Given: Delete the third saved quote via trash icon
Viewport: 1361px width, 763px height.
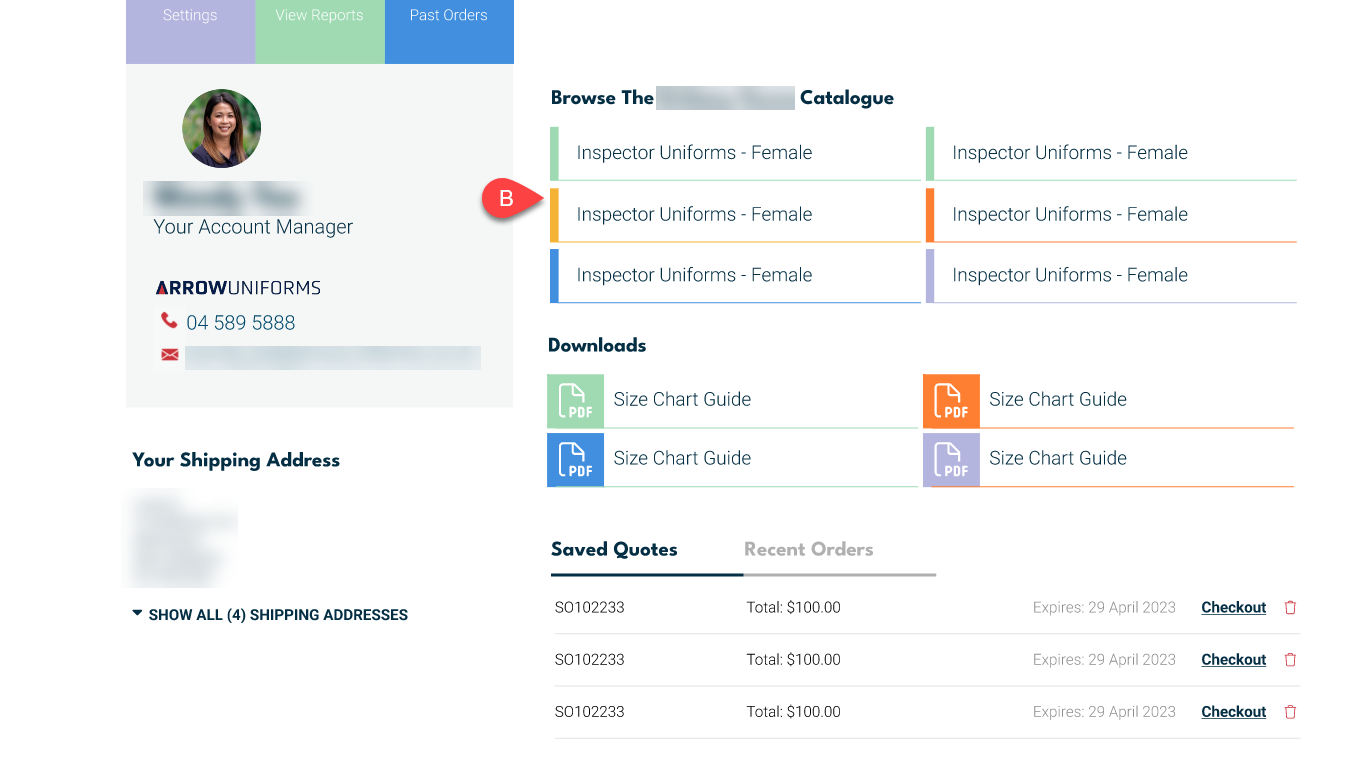Looking at the screenshot, I should click(x=1290, y=712).
